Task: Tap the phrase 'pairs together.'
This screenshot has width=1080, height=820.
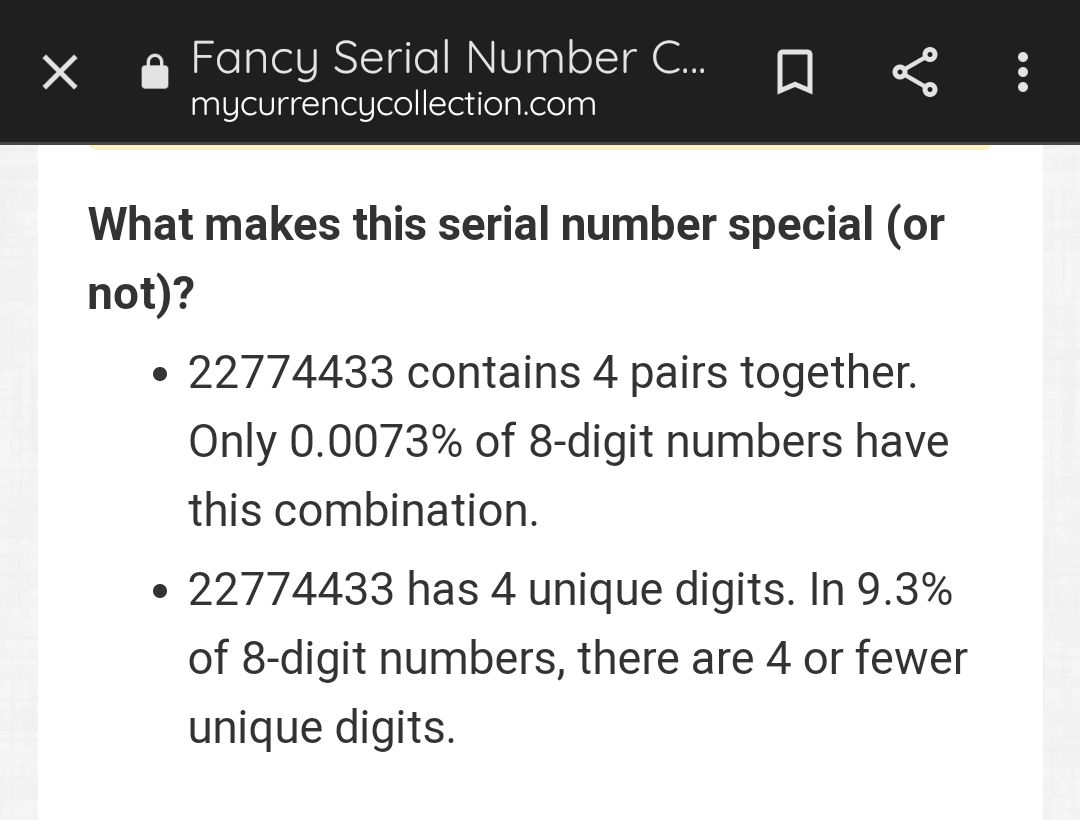Action: pos(773,374)
